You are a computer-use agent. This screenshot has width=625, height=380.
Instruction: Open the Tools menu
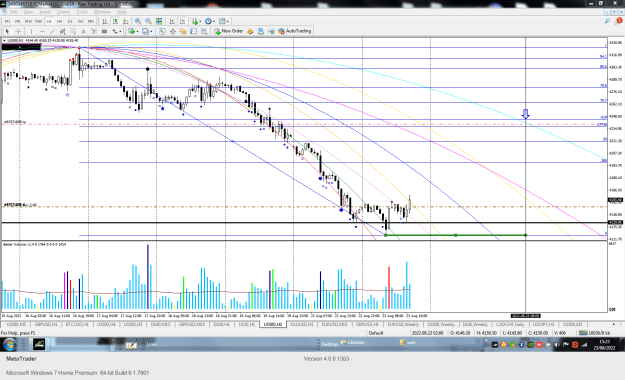click(81, 12)
